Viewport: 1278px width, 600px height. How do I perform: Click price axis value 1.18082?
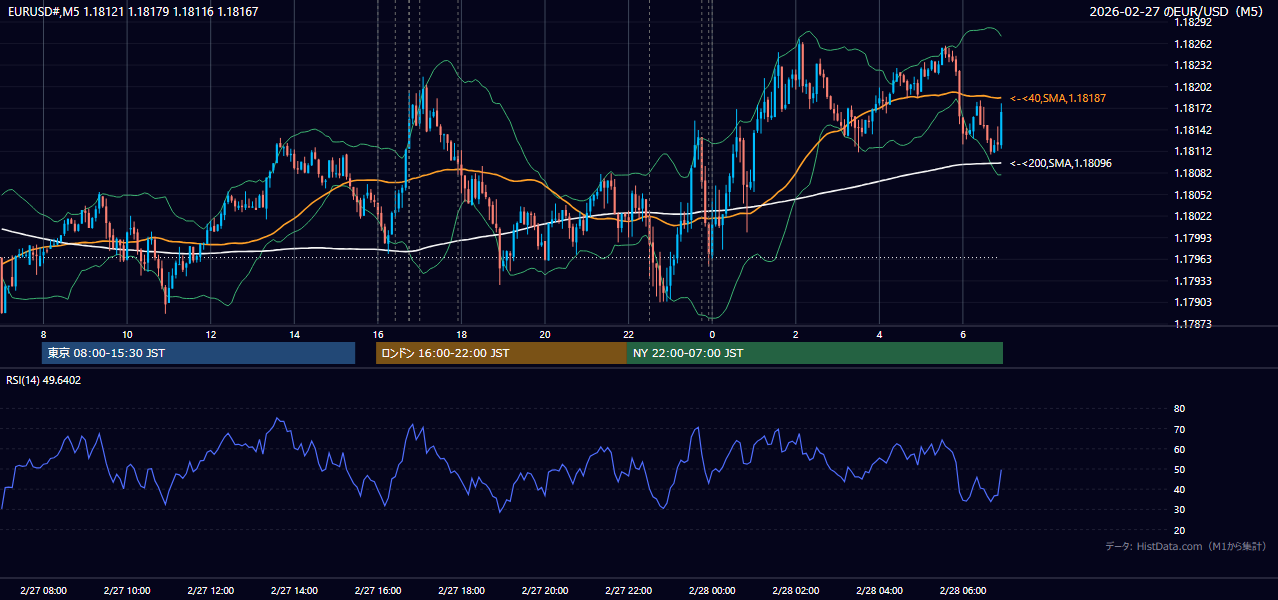point(1192,173)
